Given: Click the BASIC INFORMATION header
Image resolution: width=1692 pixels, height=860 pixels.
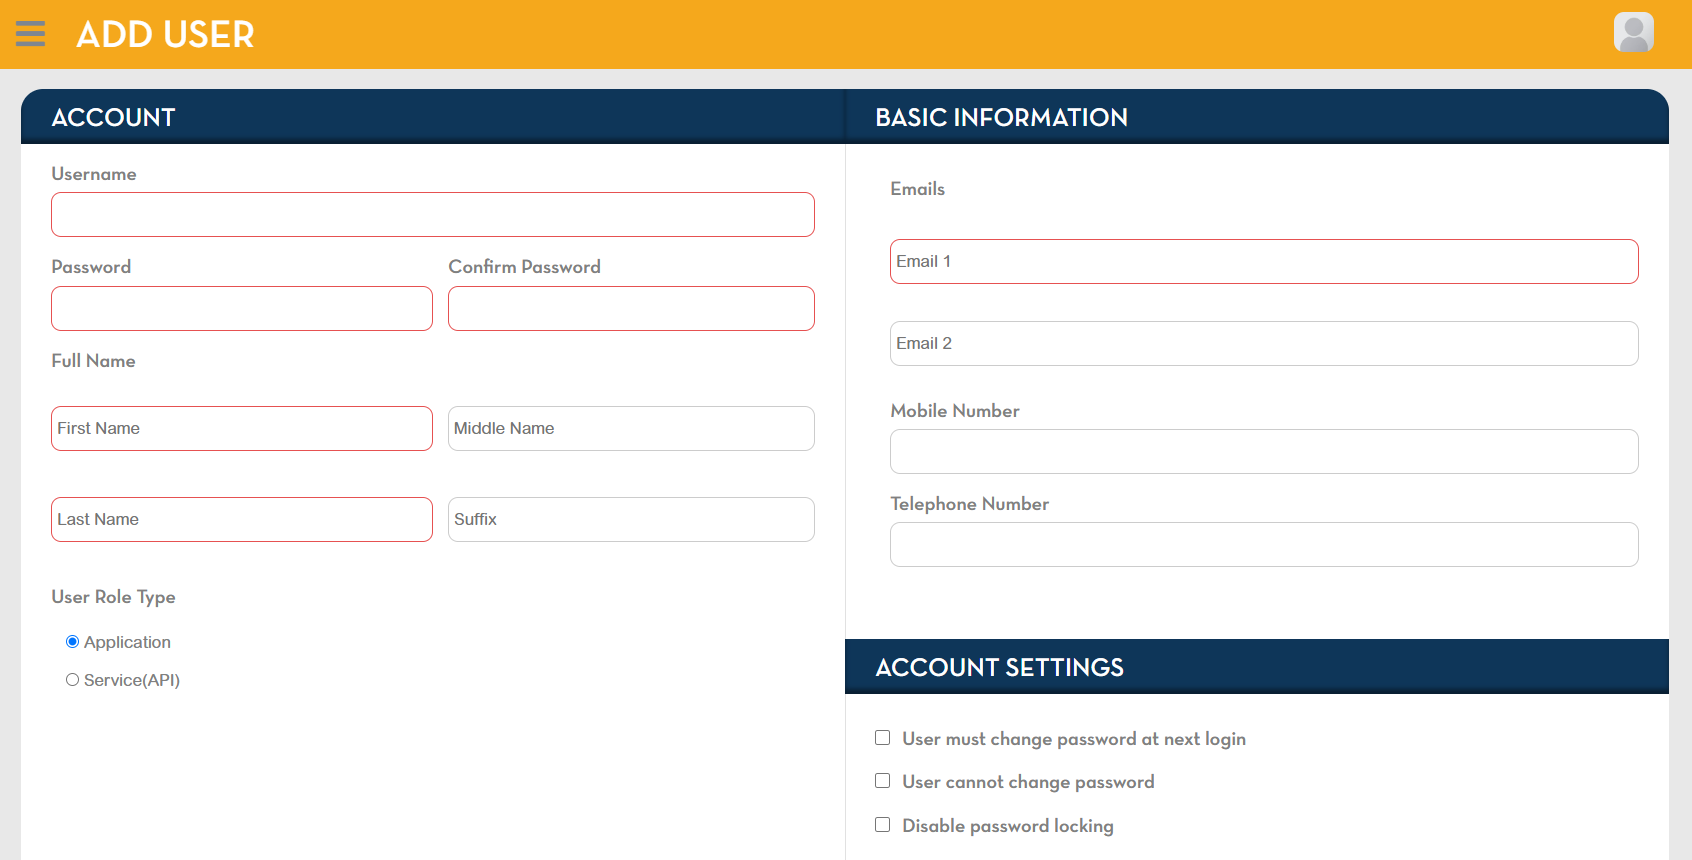Looking at the screenshot, I should (1001, 118).
